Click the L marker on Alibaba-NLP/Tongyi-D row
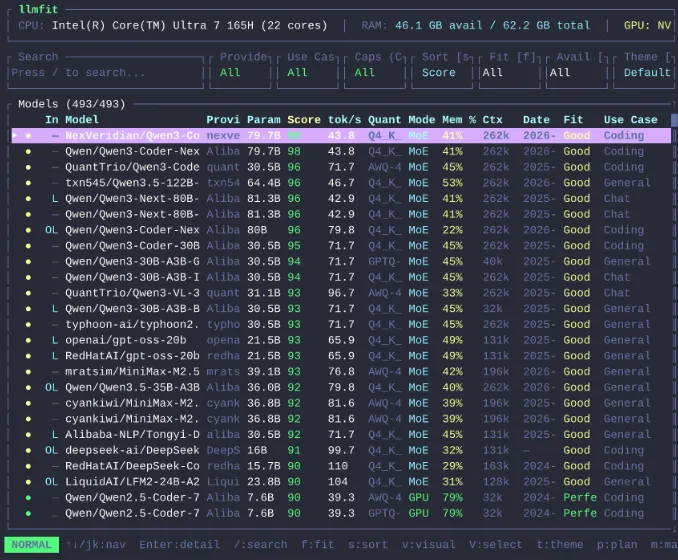Image resolution: width=678 pixels, height=560 pixels. pyautogui.click(x=55, y=435)
